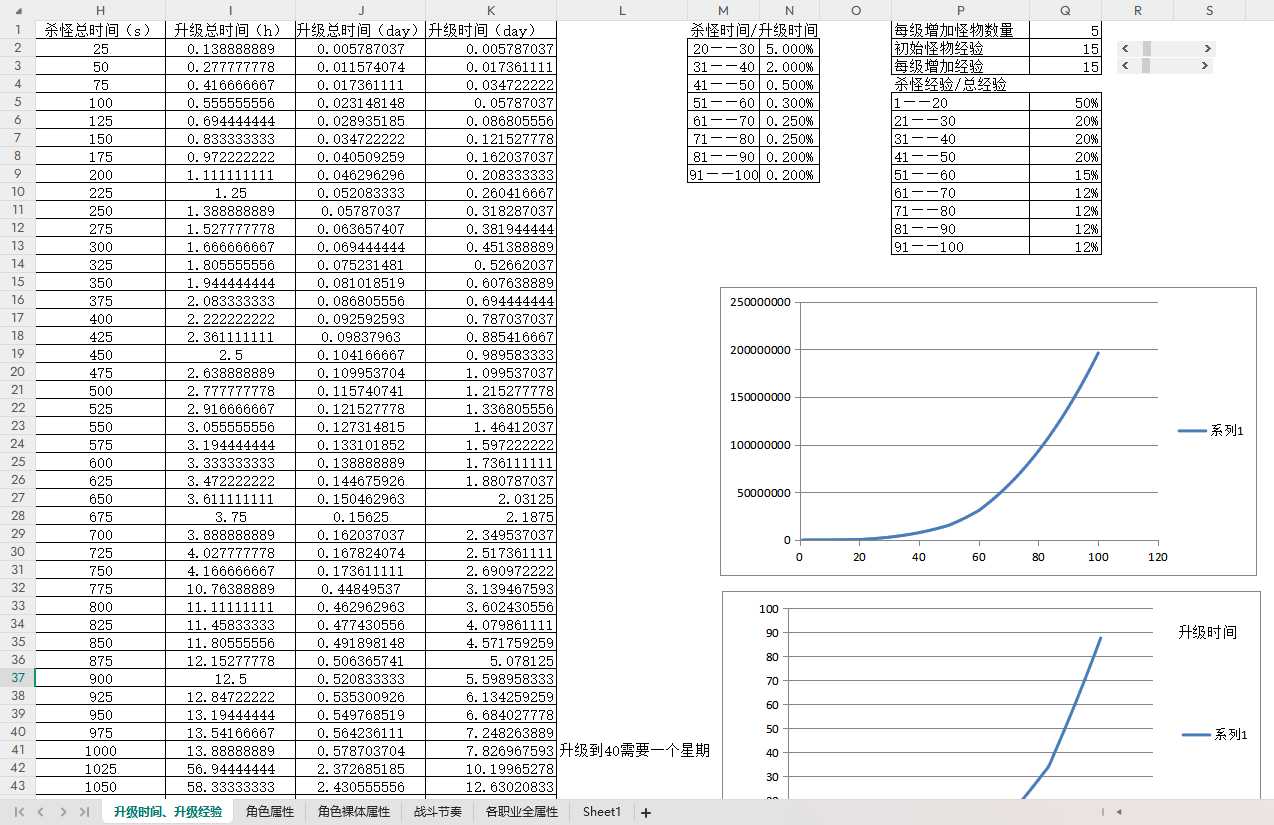Switch to the 角色属性 sheet tab
This screenshot has width=1274, height=825.
(270, 812)
